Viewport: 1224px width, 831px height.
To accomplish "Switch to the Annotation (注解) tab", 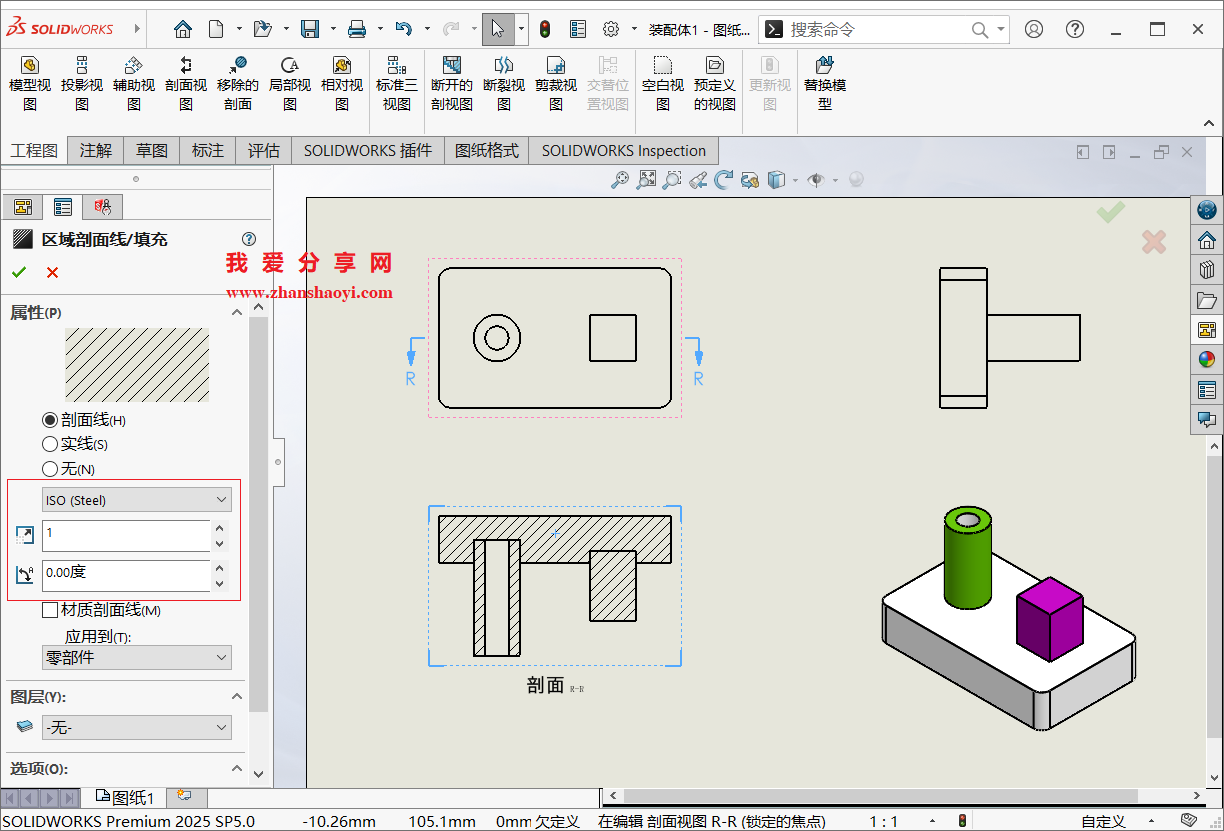I will coord(96,151).
